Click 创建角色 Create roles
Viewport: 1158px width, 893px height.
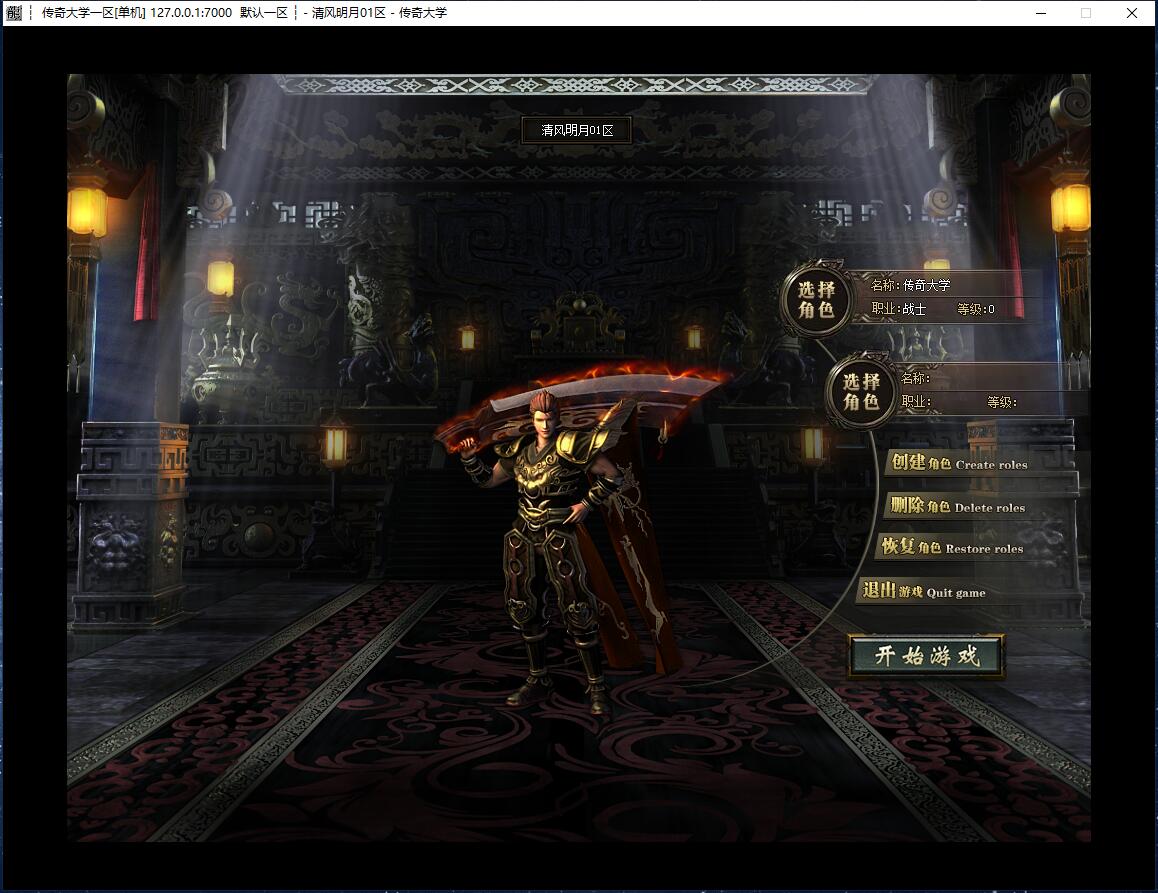959,463
